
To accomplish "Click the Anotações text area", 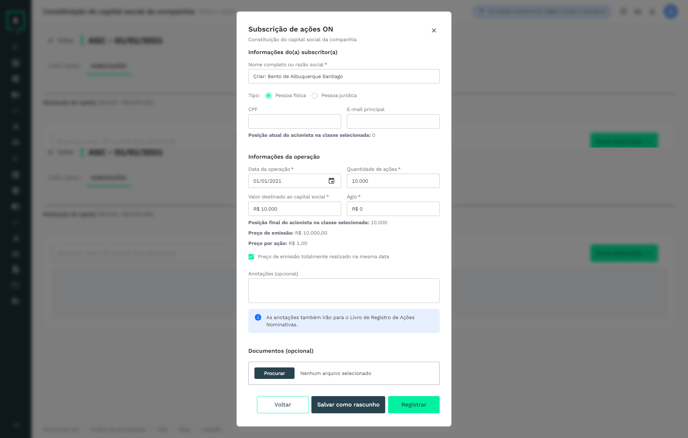I will point(344,291).
